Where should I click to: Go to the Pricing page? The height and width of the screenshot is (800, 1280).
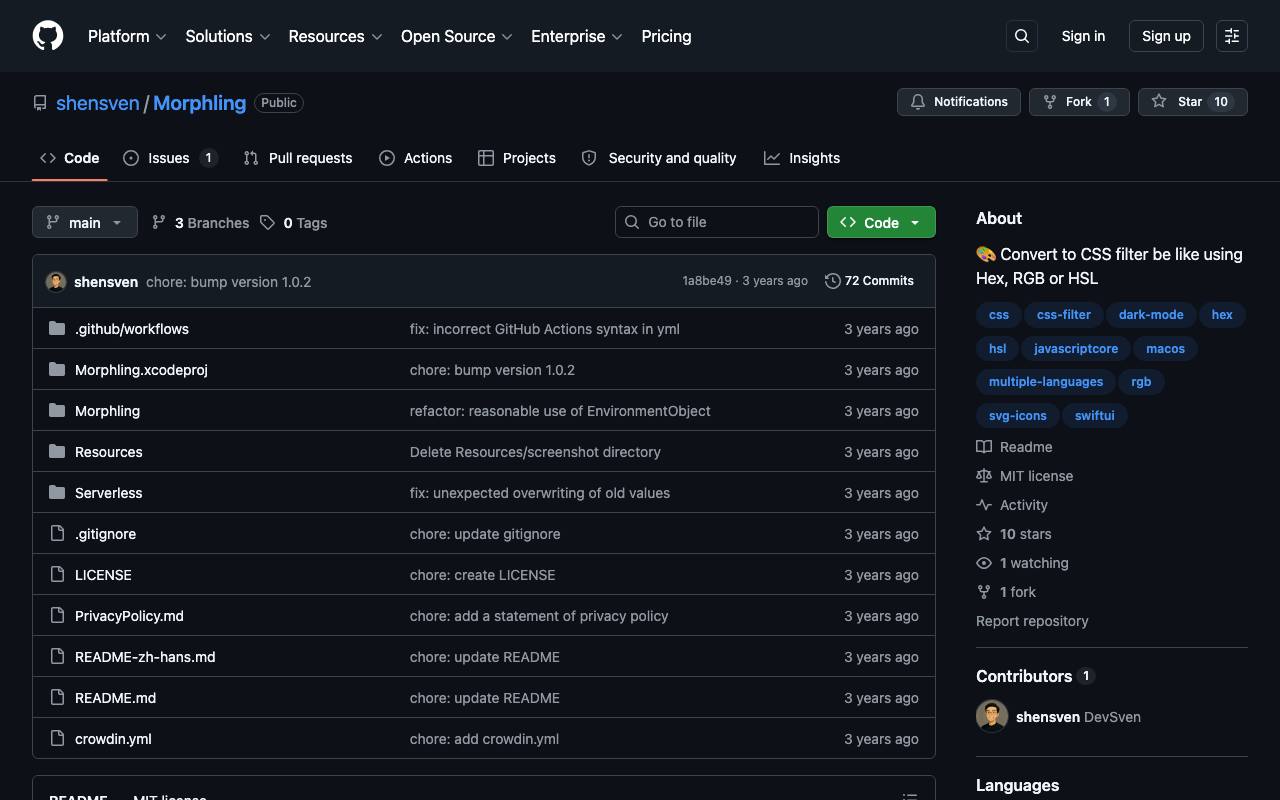[666, 36]
